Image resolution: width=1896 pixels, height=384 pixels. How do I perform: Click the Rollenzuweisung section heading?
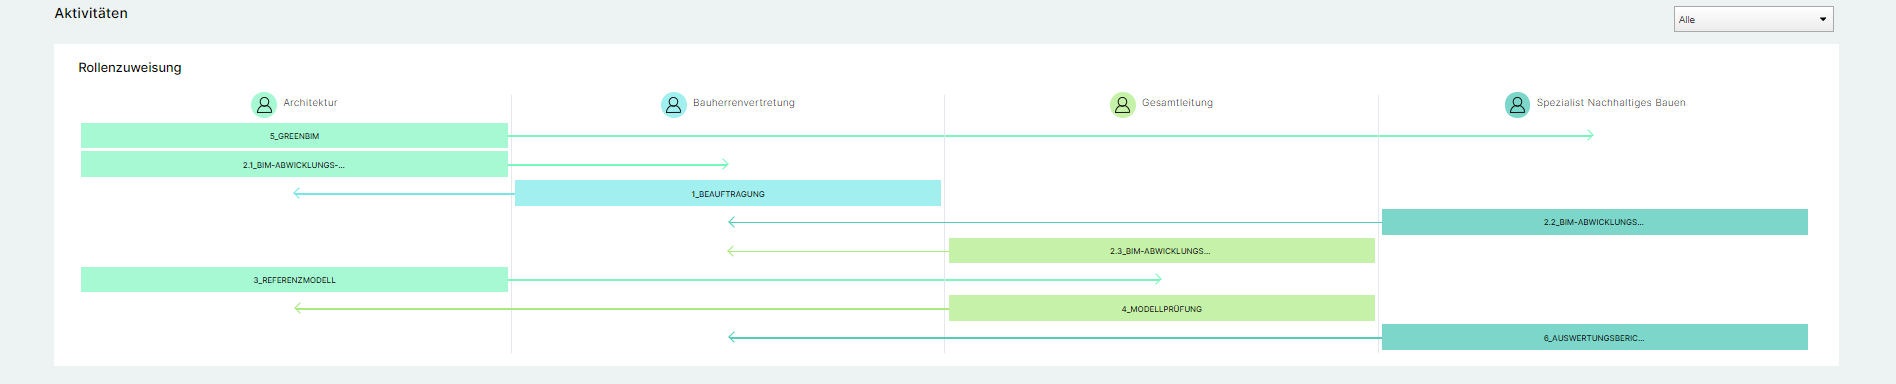[x=130, y=68]
